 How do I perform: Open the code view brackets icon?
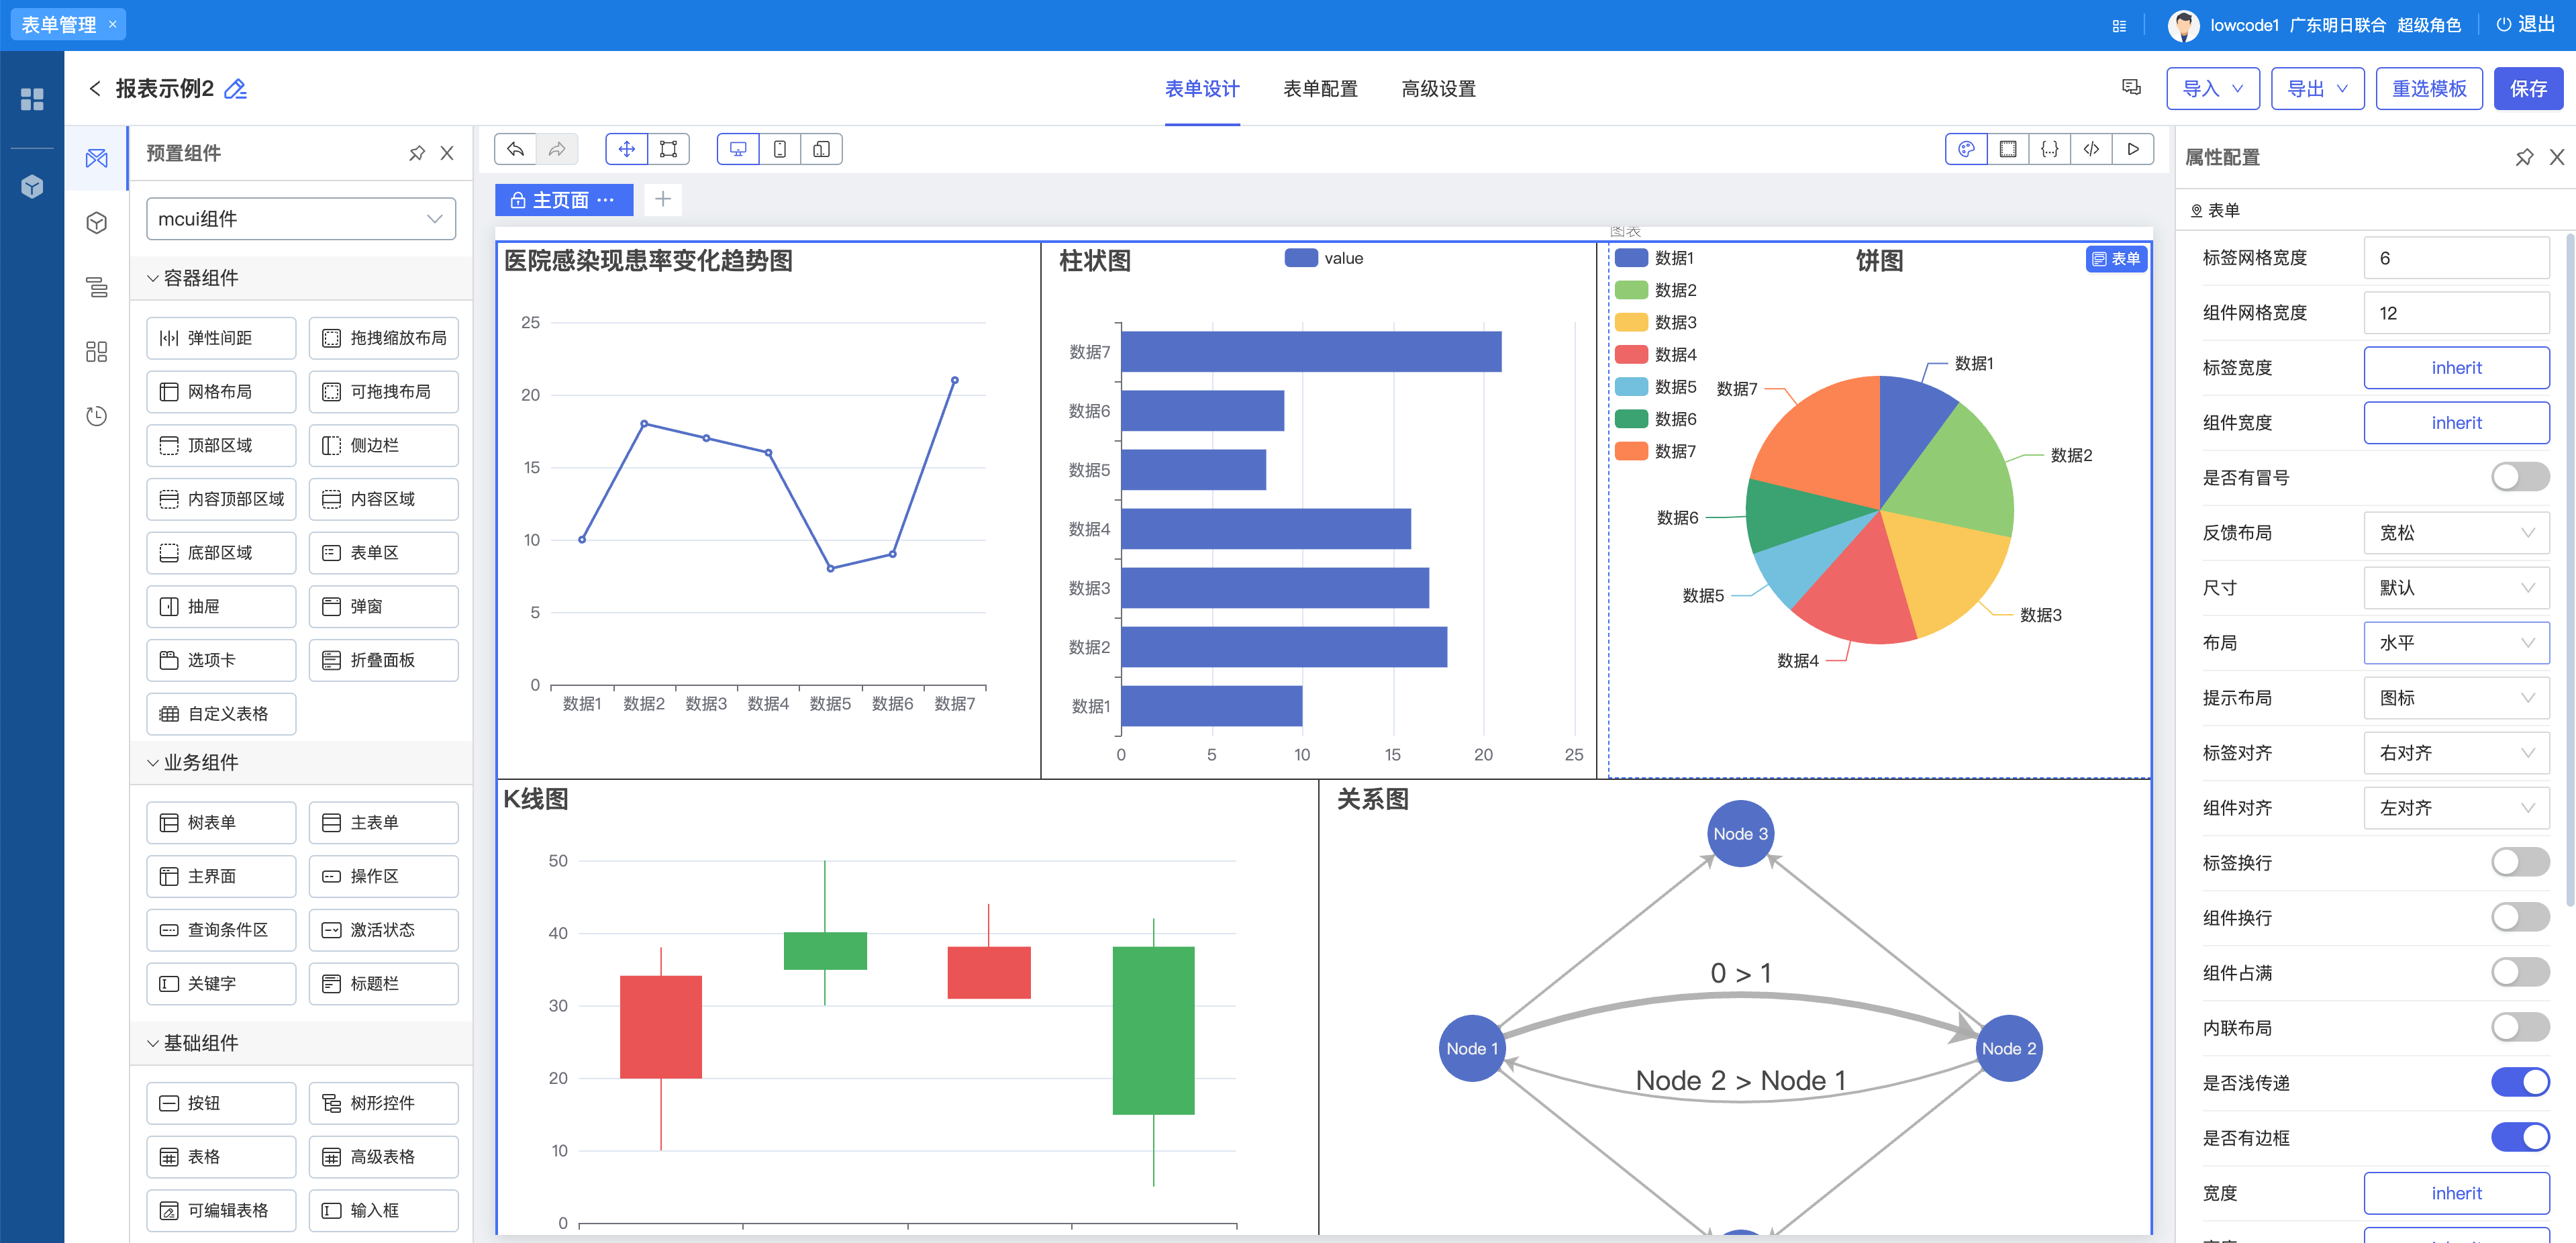(2090, 149)
